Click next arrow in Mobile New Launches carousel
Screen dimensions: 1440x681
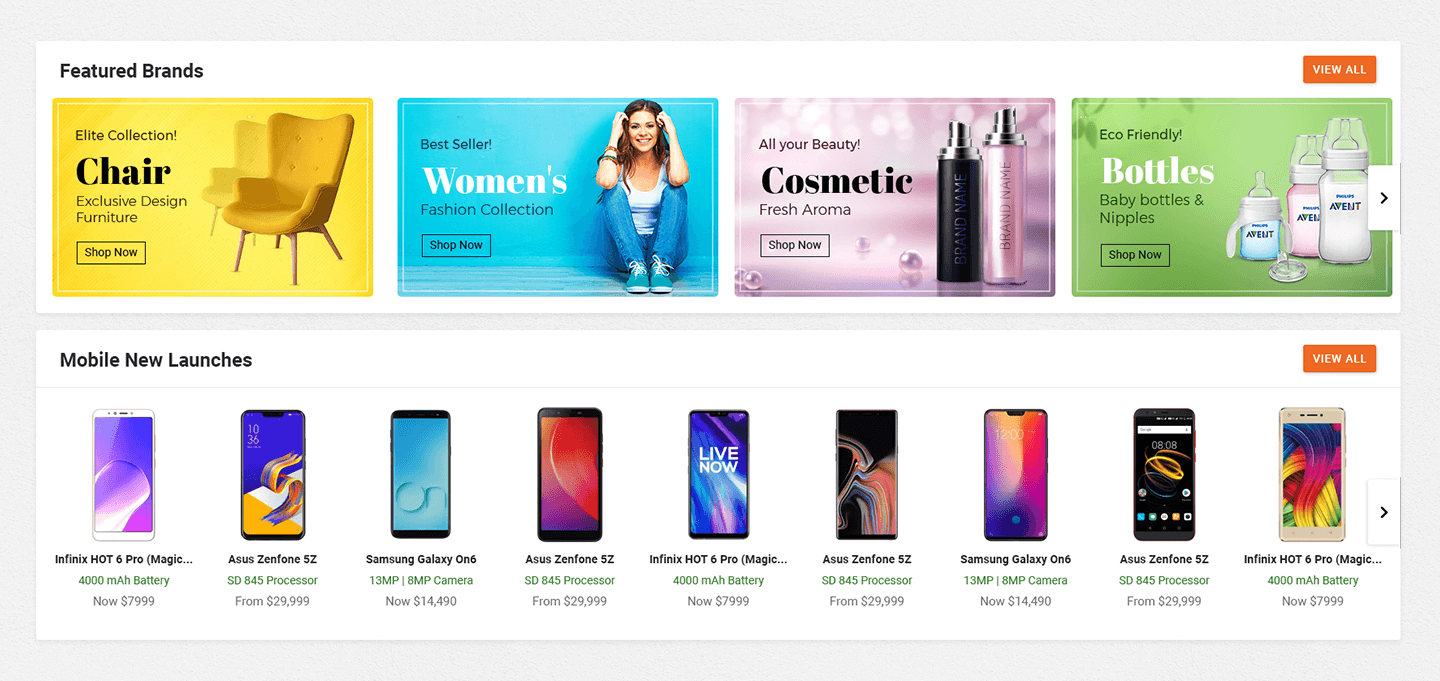tap(1384, 512)
